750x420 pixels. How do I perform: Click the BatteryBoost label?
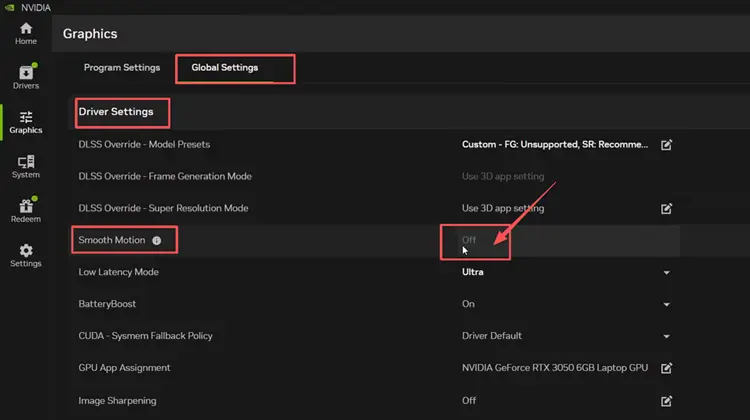(107, 304)
